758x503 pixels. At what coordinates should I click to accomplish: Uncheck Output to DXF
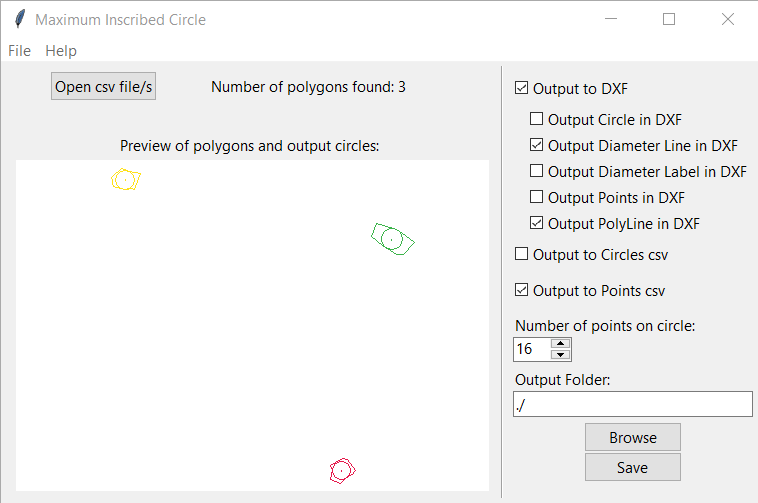point(521,88)
